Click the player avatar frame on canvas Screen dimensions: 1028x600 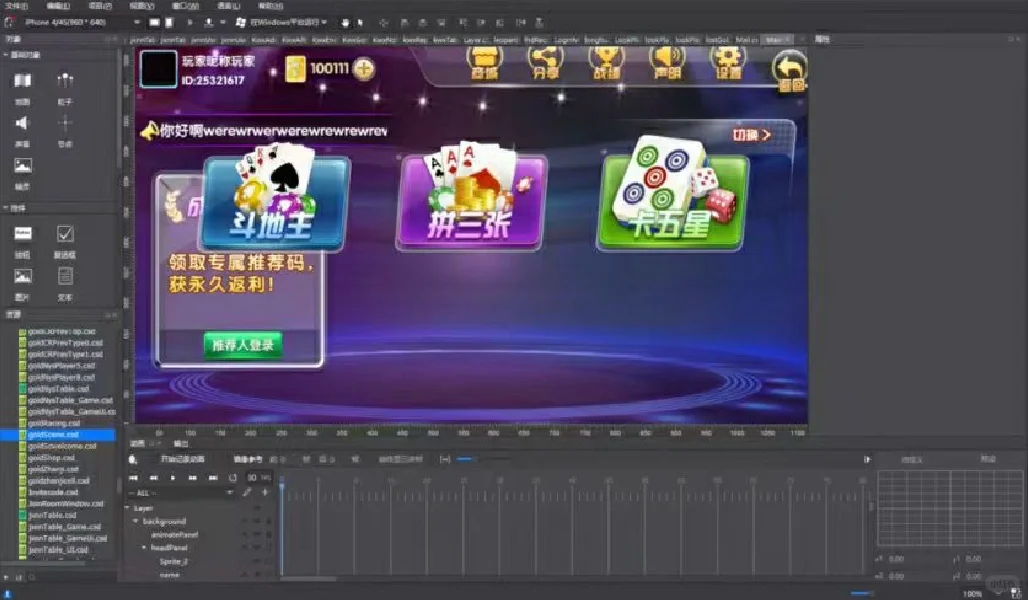158,69
